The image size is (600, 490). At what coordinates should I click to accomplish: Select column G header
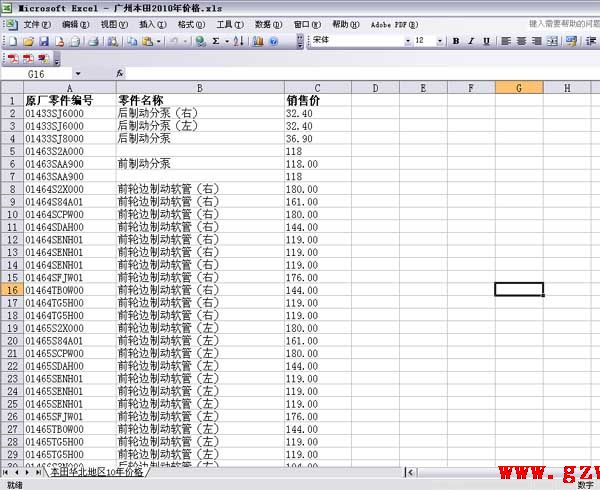click(x=519, y=88)
